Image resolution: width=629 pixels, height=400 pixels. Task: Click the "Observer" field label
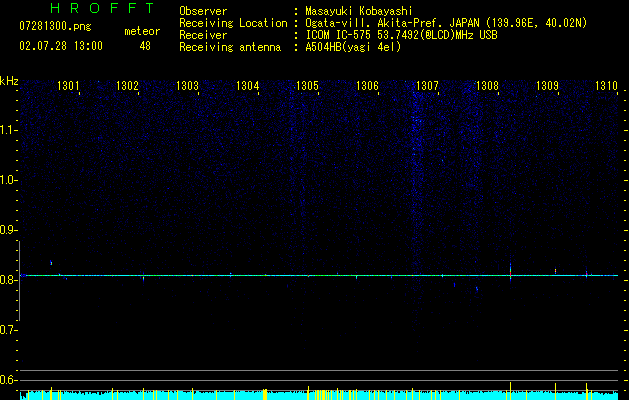tap(203, 11)
